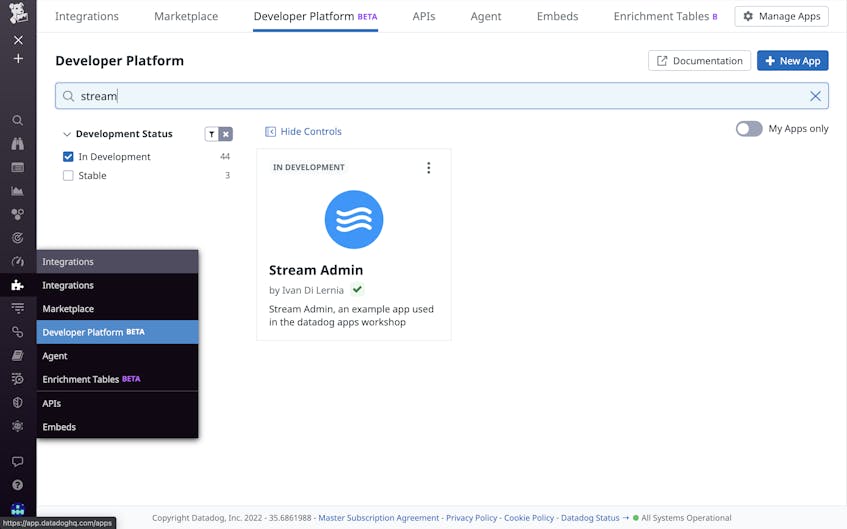Choose Developer Platform BETA in the flyout menu

117,332
